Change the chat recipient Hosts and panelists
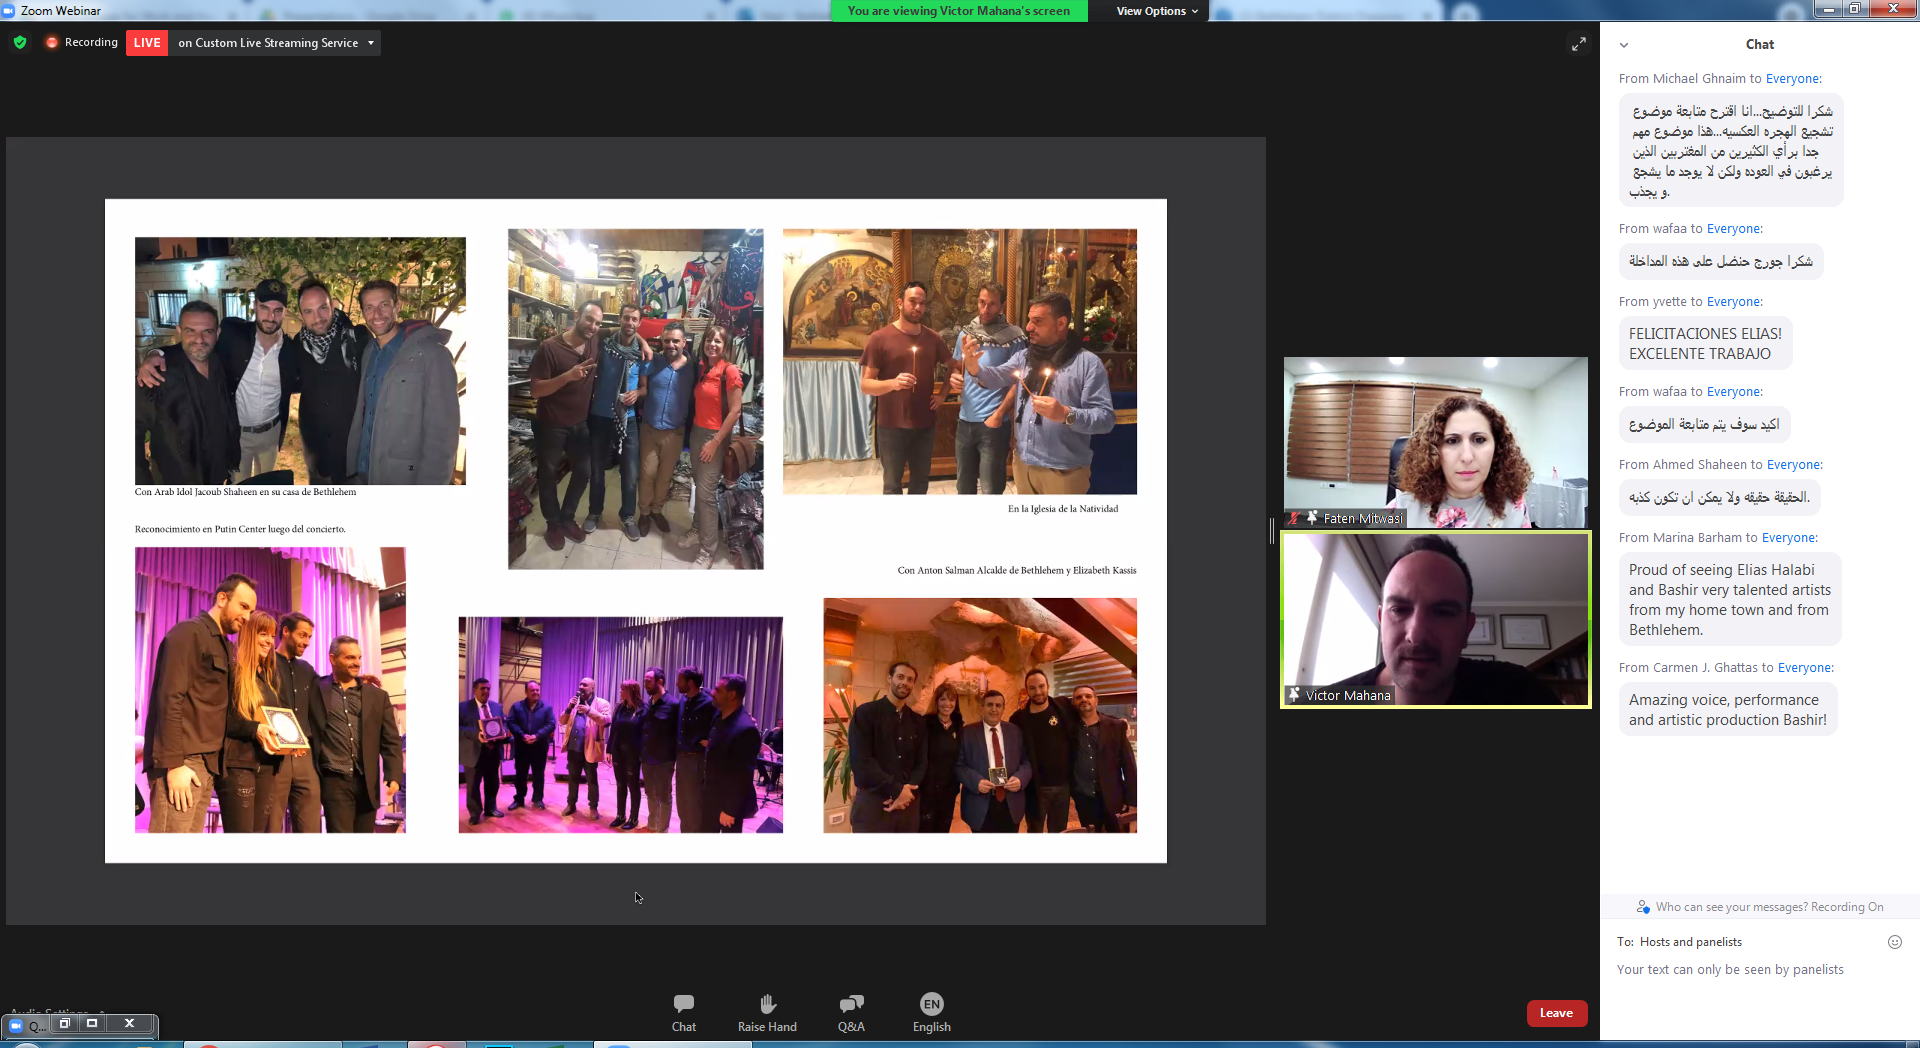This screenshot has width=1920, height=1048. (1690, 942)
